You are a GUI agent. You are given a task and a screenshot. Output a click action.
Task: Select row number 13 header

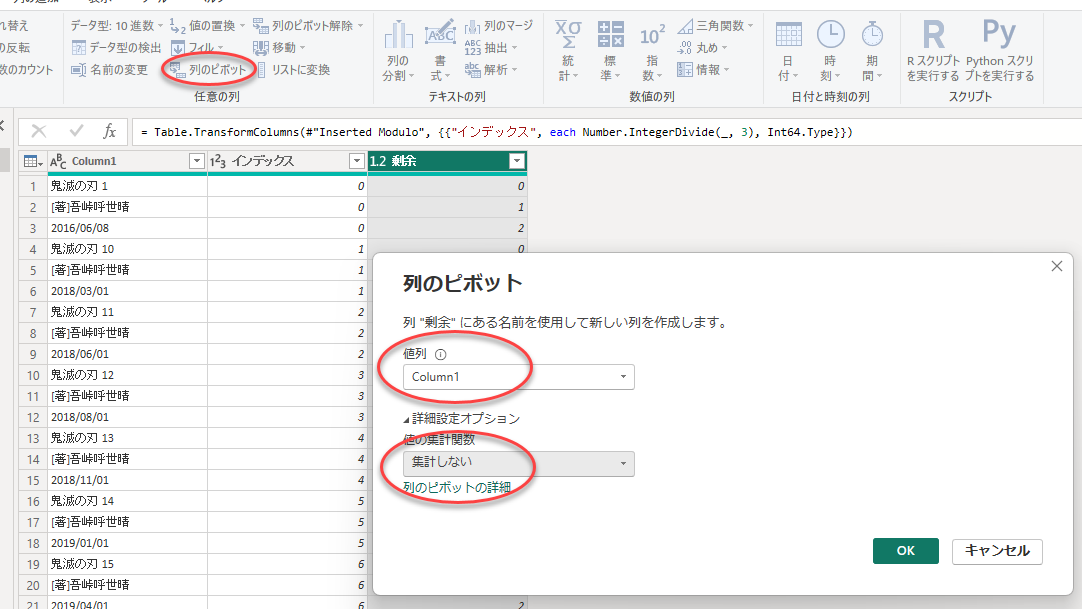(x=32, y=438)
